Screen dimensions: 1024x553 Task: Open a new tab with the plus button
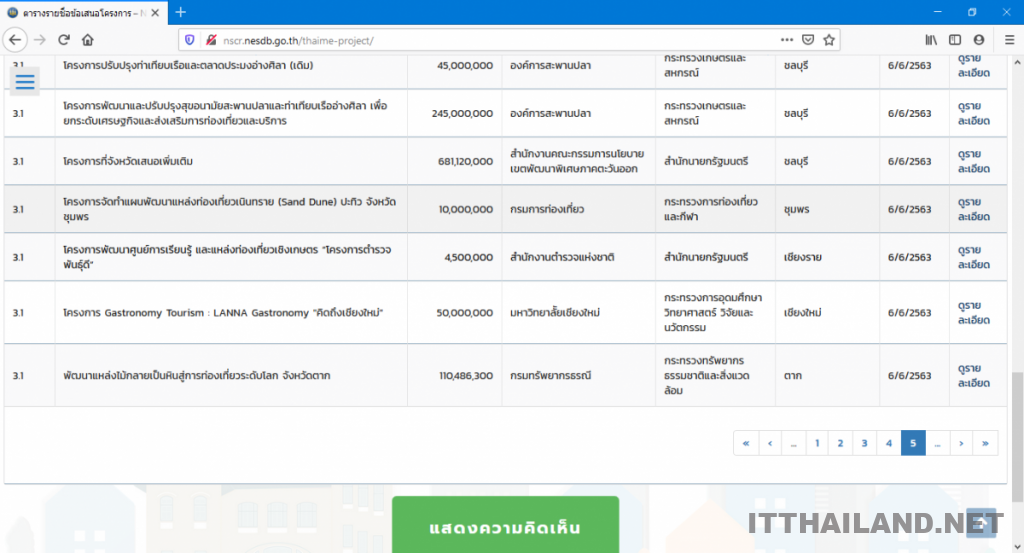pos(181,12)
